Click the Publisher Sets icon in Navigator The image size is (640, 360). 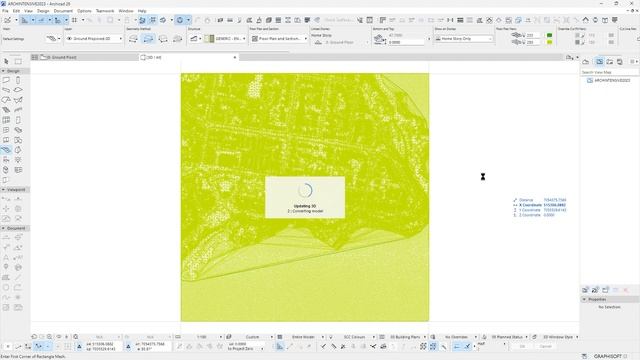620,62
